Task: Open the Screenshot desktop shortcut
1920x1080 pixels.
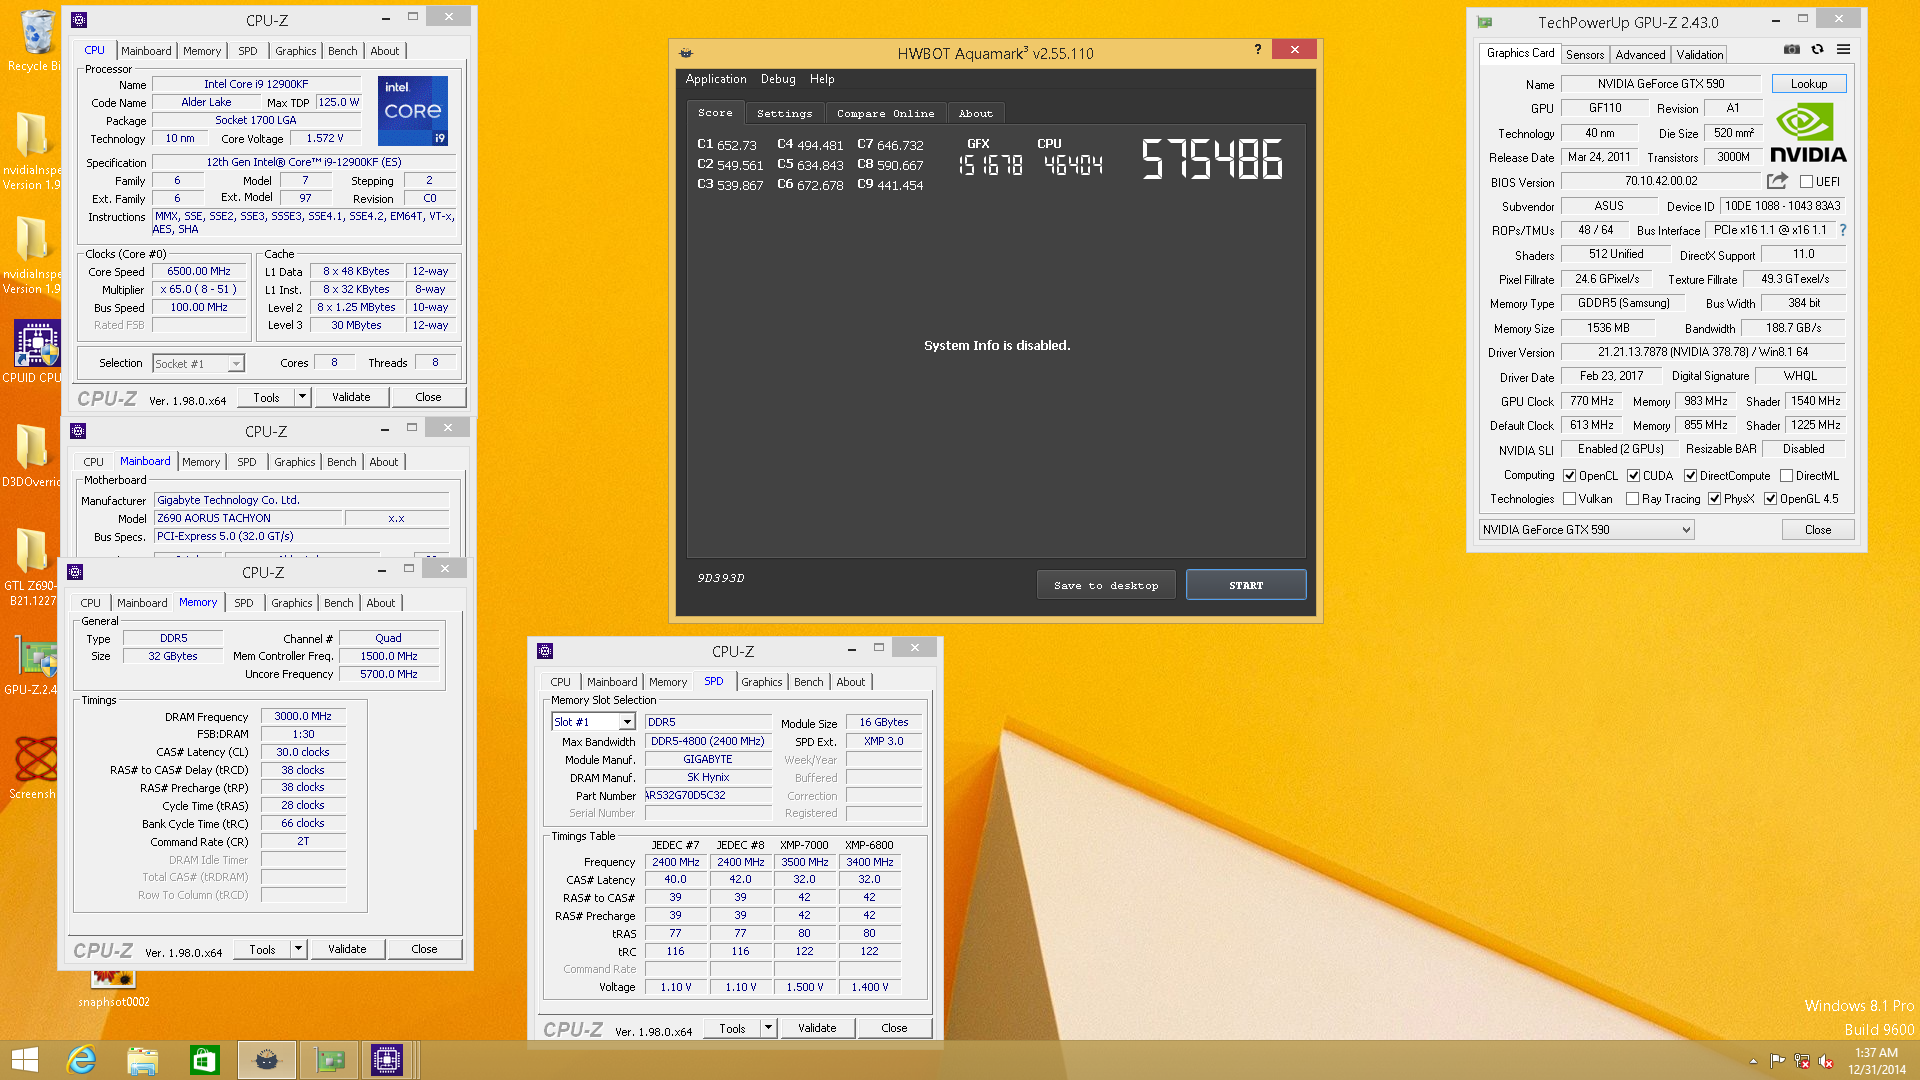Action: coord(35,768)
